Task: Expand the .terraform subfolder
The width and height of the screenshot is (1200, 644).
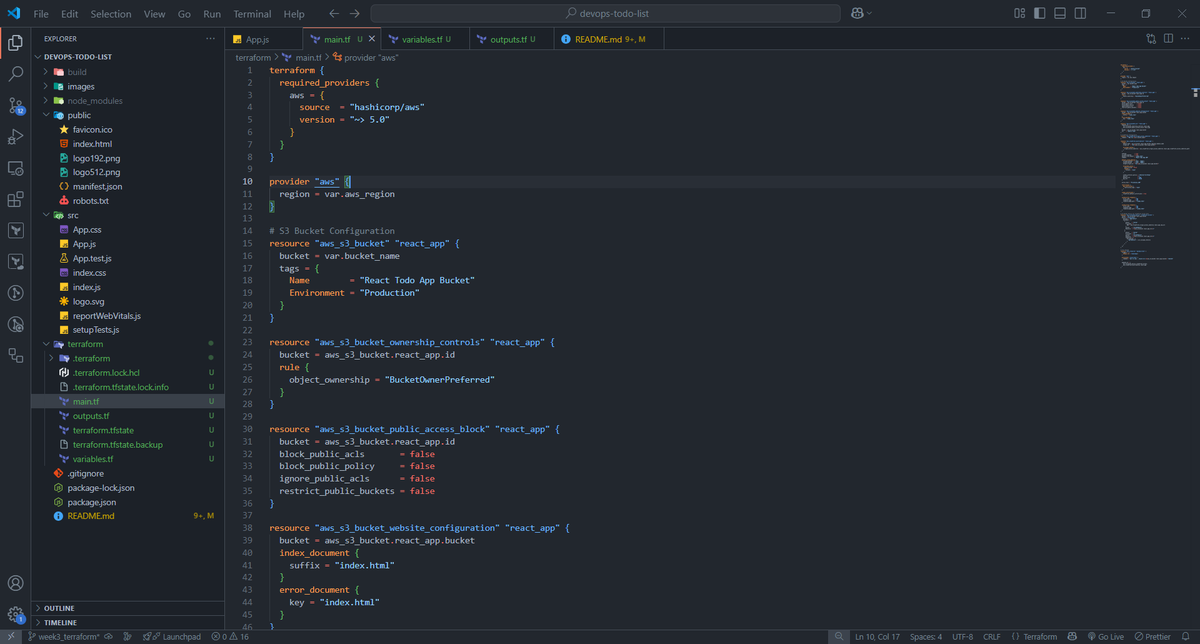Action: 130,358
